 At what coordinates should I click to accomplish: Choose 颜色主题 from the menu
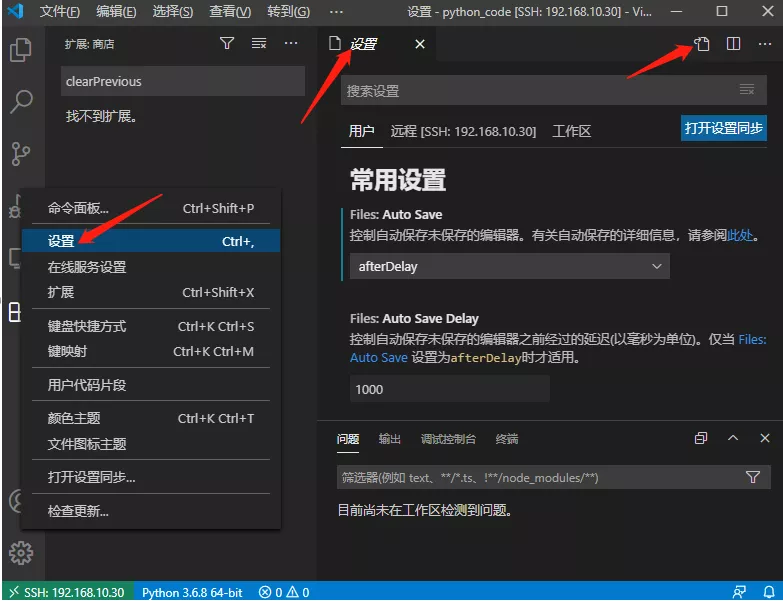point(75,418)
